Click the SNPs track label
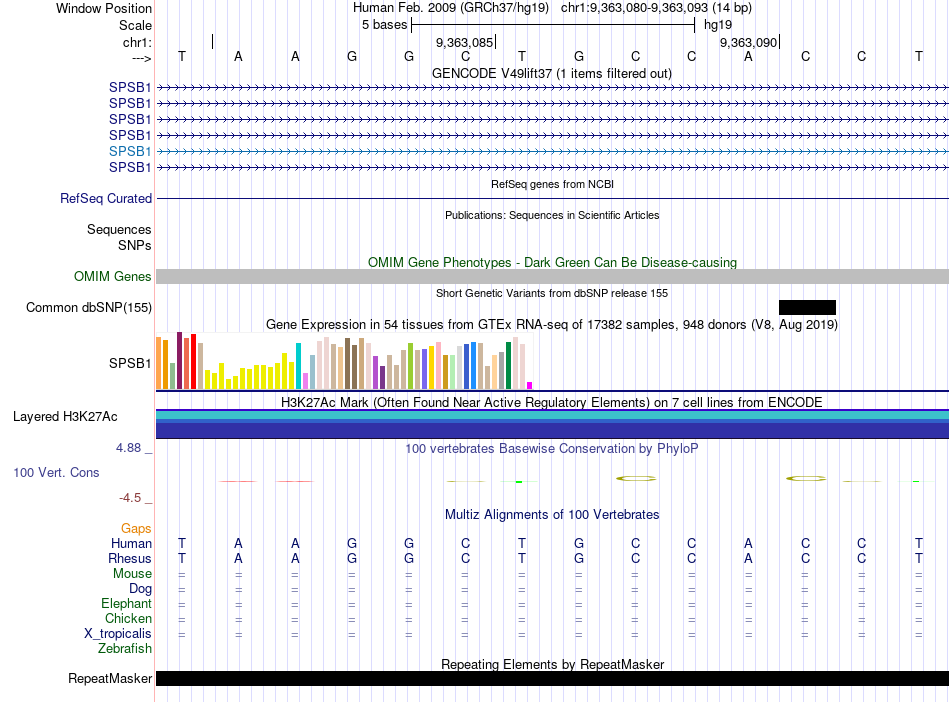 (x=135, y=245)
